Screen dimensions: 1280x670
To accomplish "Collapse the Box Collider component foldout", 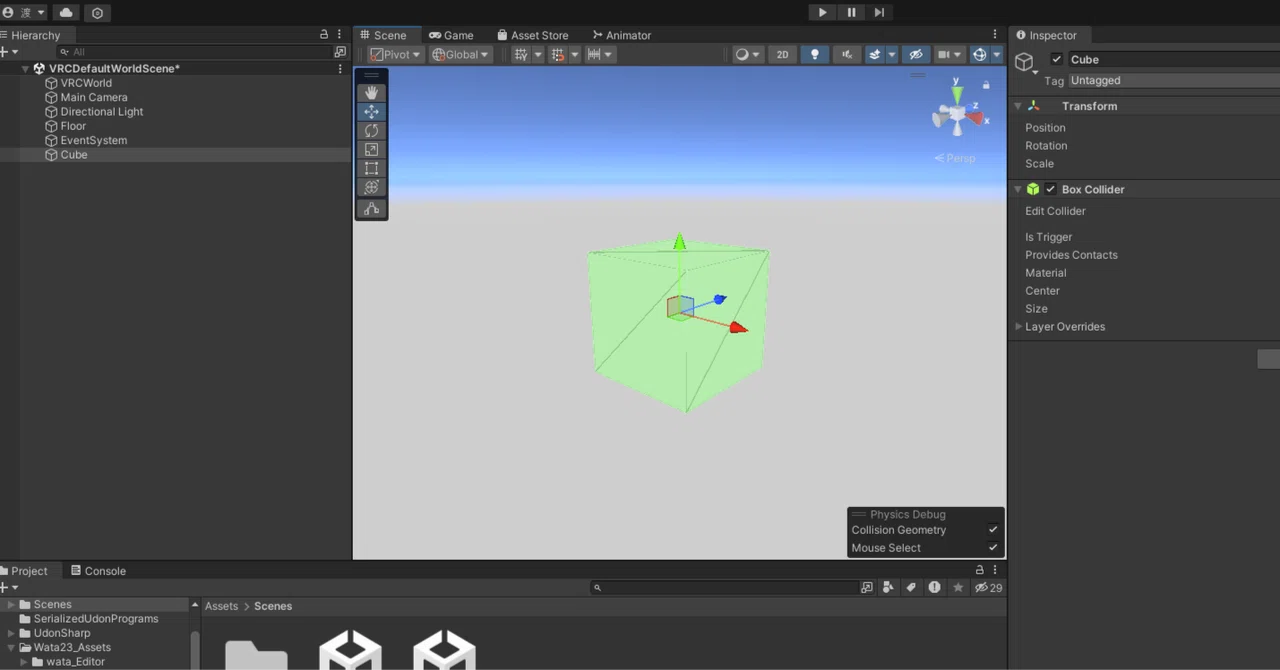I will pos(1018,189).
